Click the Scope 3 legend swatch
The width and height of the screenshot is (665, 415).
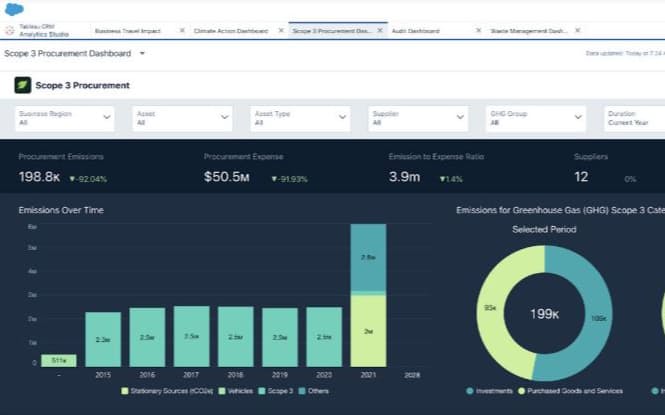pyautogui.click(x=262, y=391)
